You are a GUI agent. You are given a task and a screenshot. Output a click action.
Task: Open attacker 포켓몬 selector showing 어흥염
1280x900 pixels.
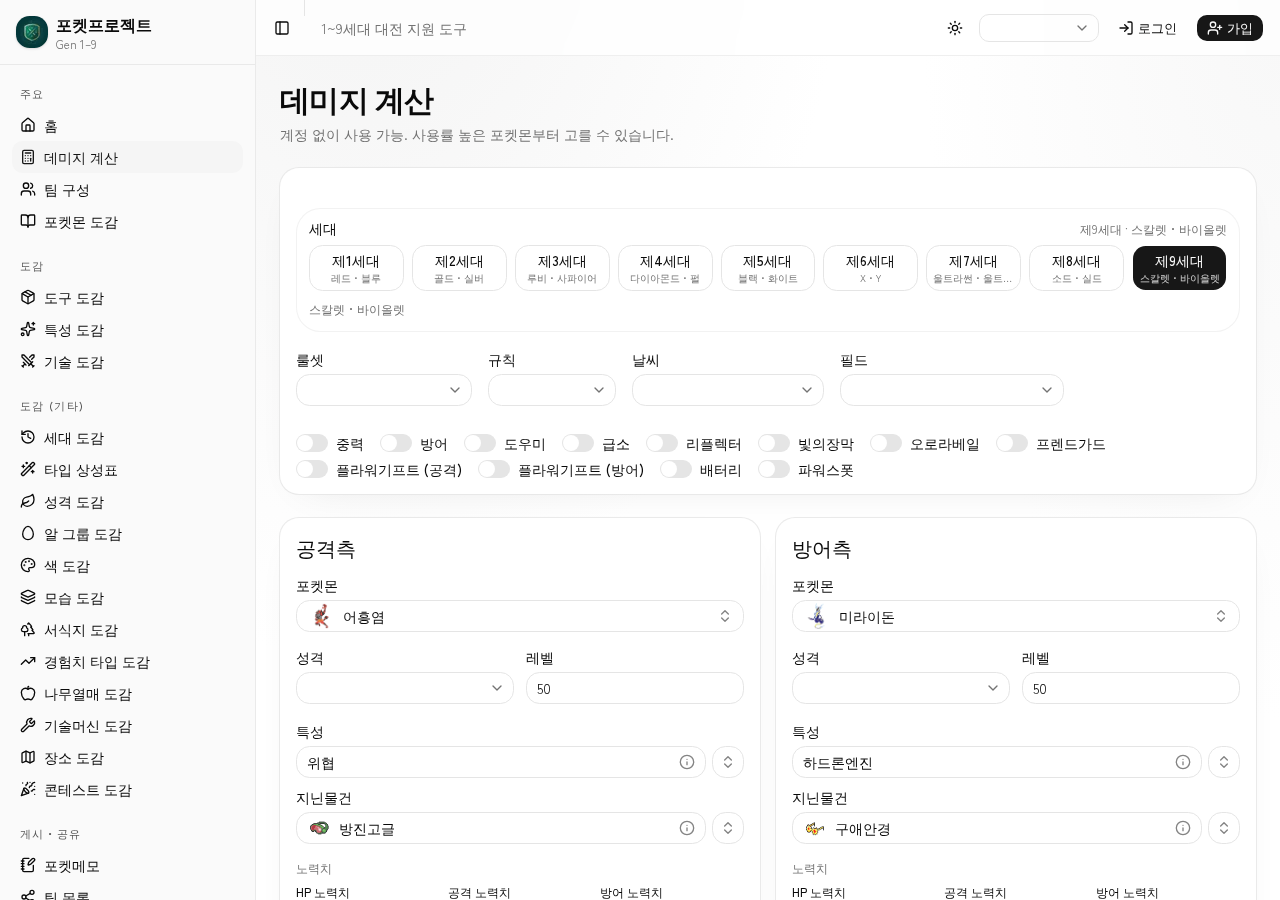(520, 616)
